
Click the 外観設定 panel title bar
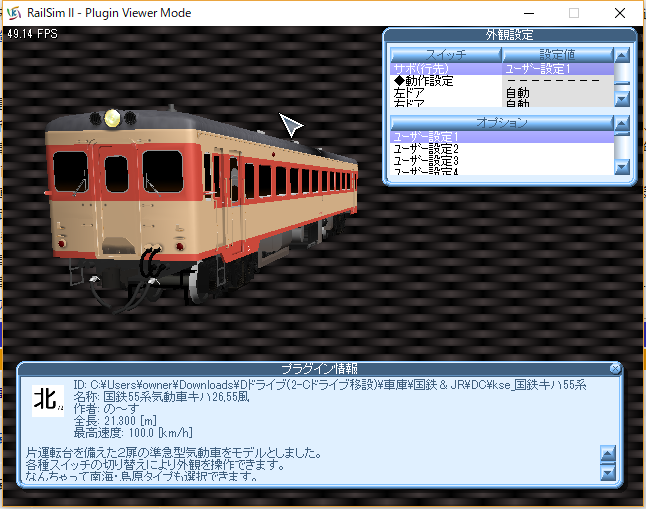(x=509, y=35)
